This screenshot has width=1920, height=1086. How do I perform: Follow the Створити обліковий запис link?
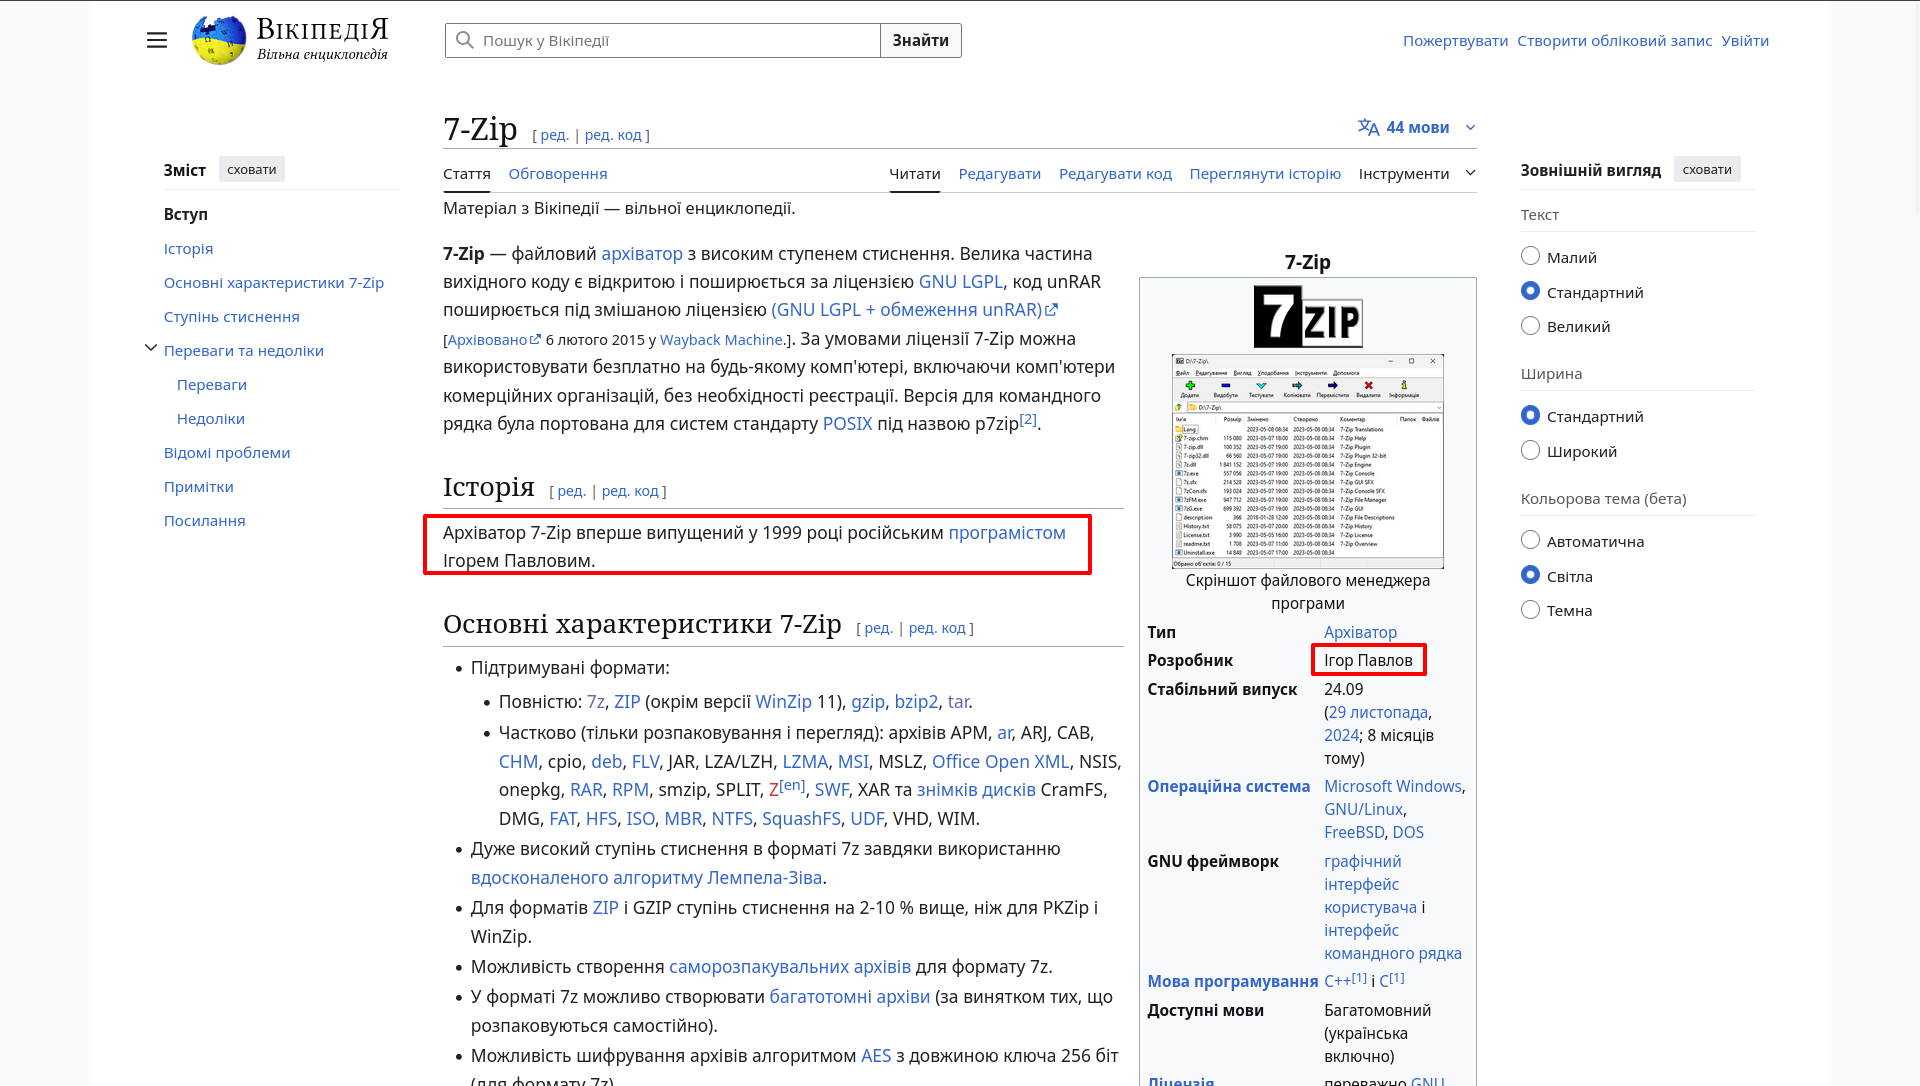tap(1614, 41)
